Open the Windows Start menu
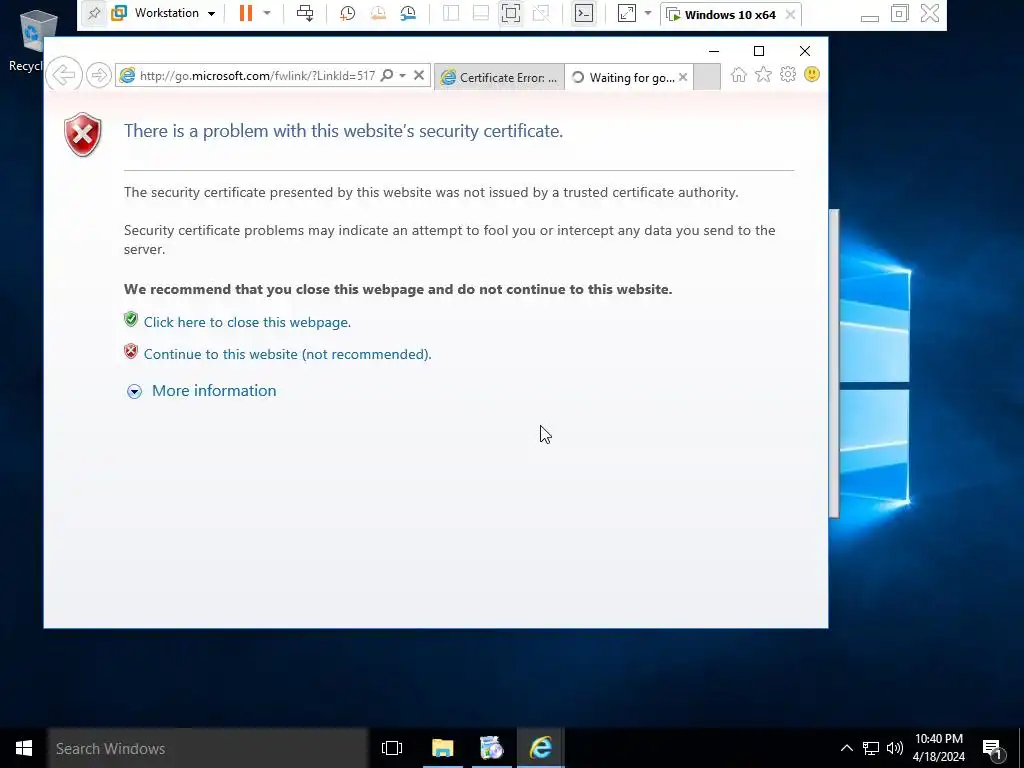 click(x=24, y=748)
